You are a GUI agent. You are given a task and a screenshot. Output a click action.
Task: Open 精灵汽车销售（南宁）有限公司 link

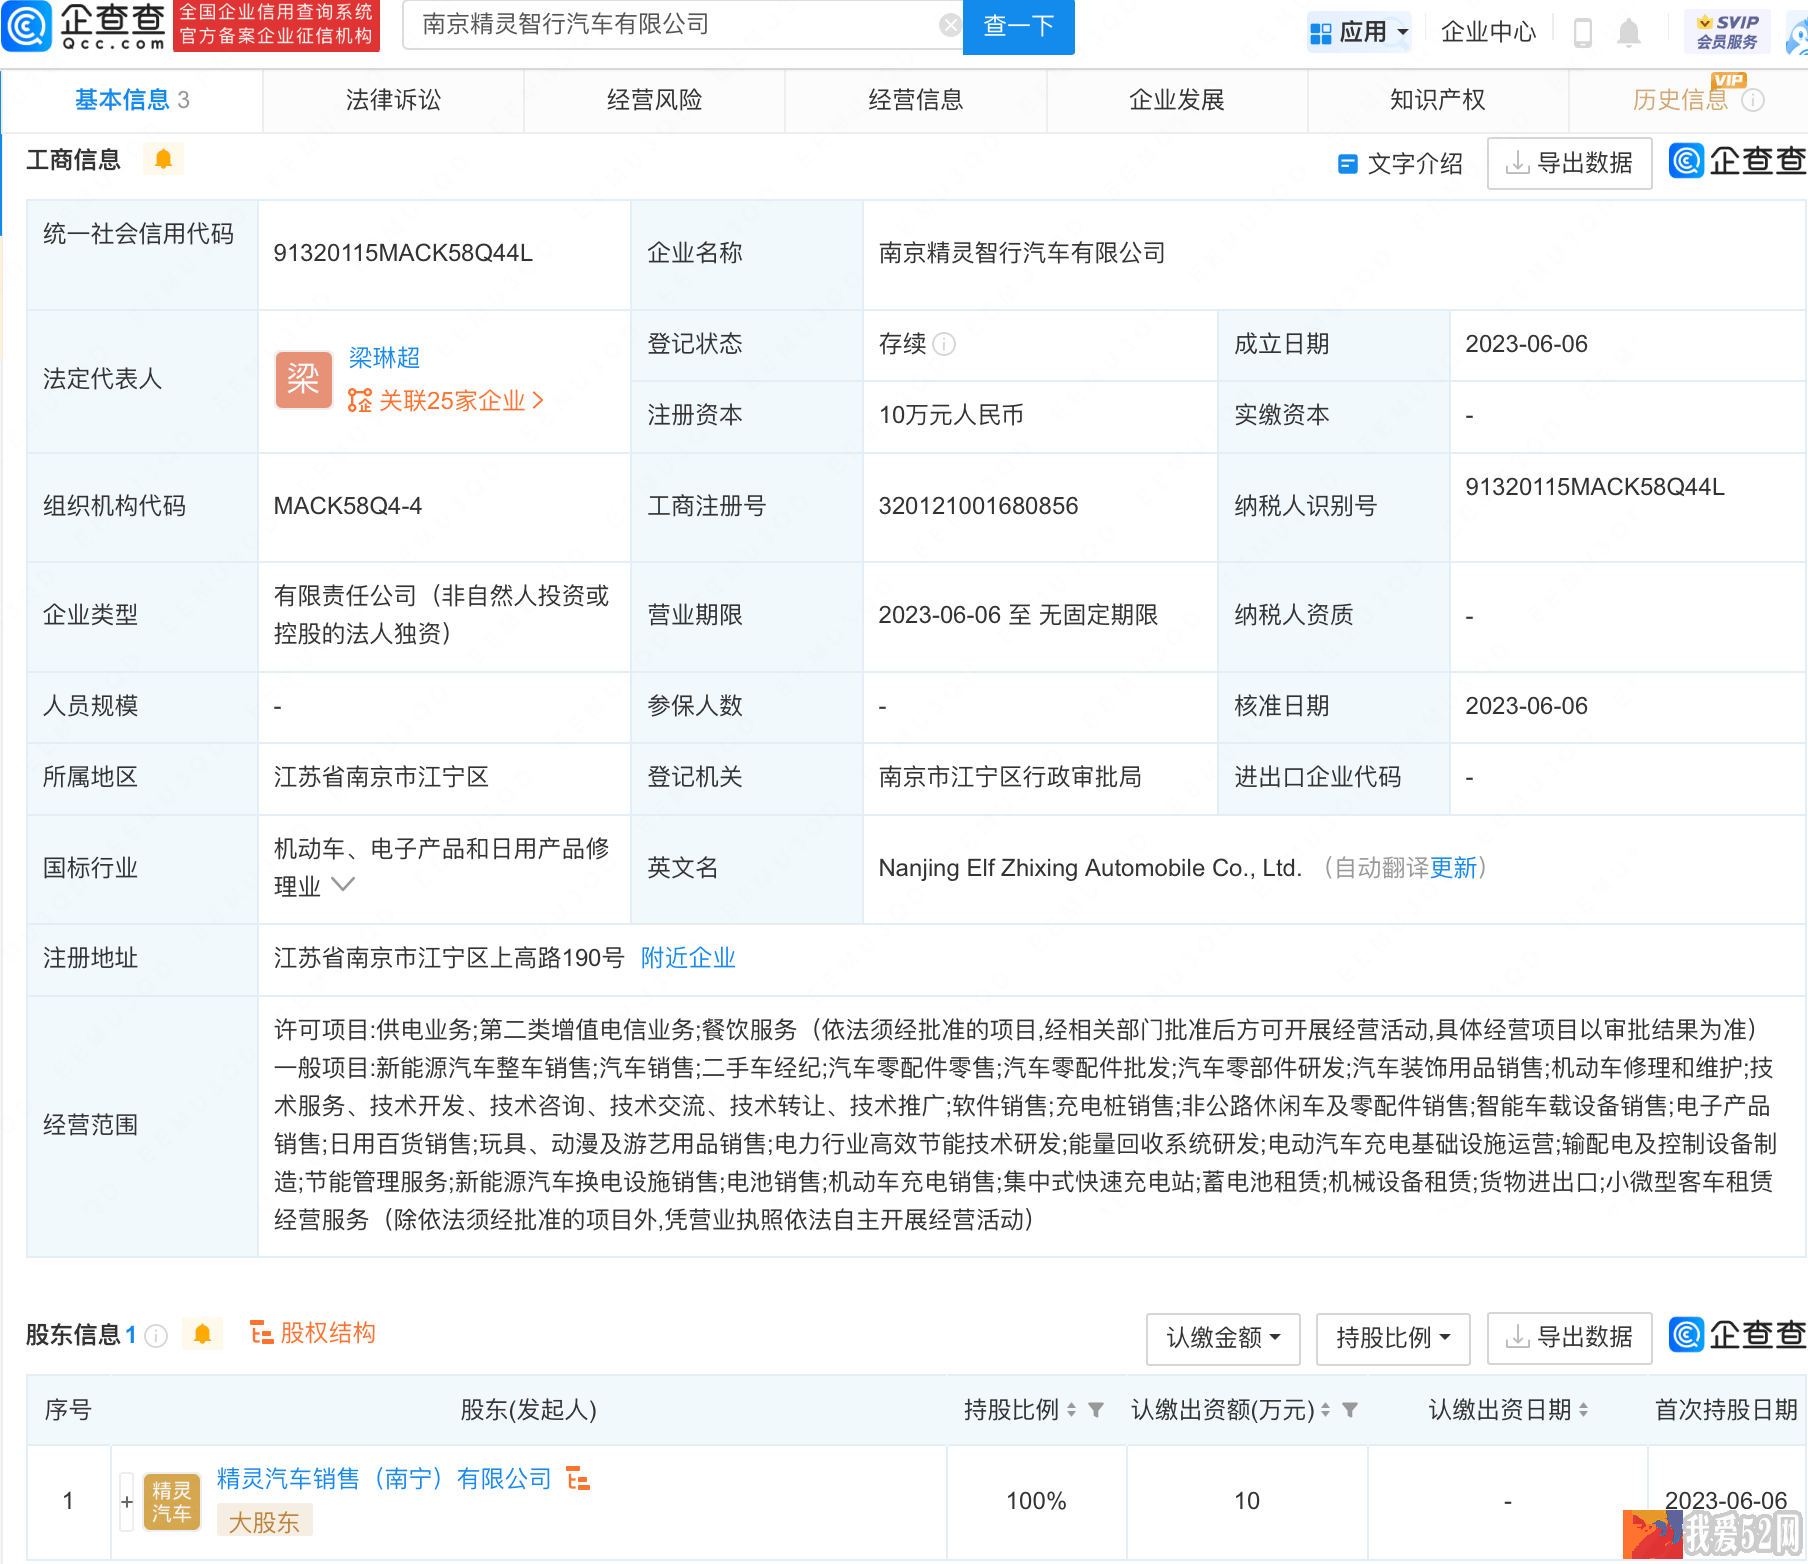click(x=384, y=1479)
